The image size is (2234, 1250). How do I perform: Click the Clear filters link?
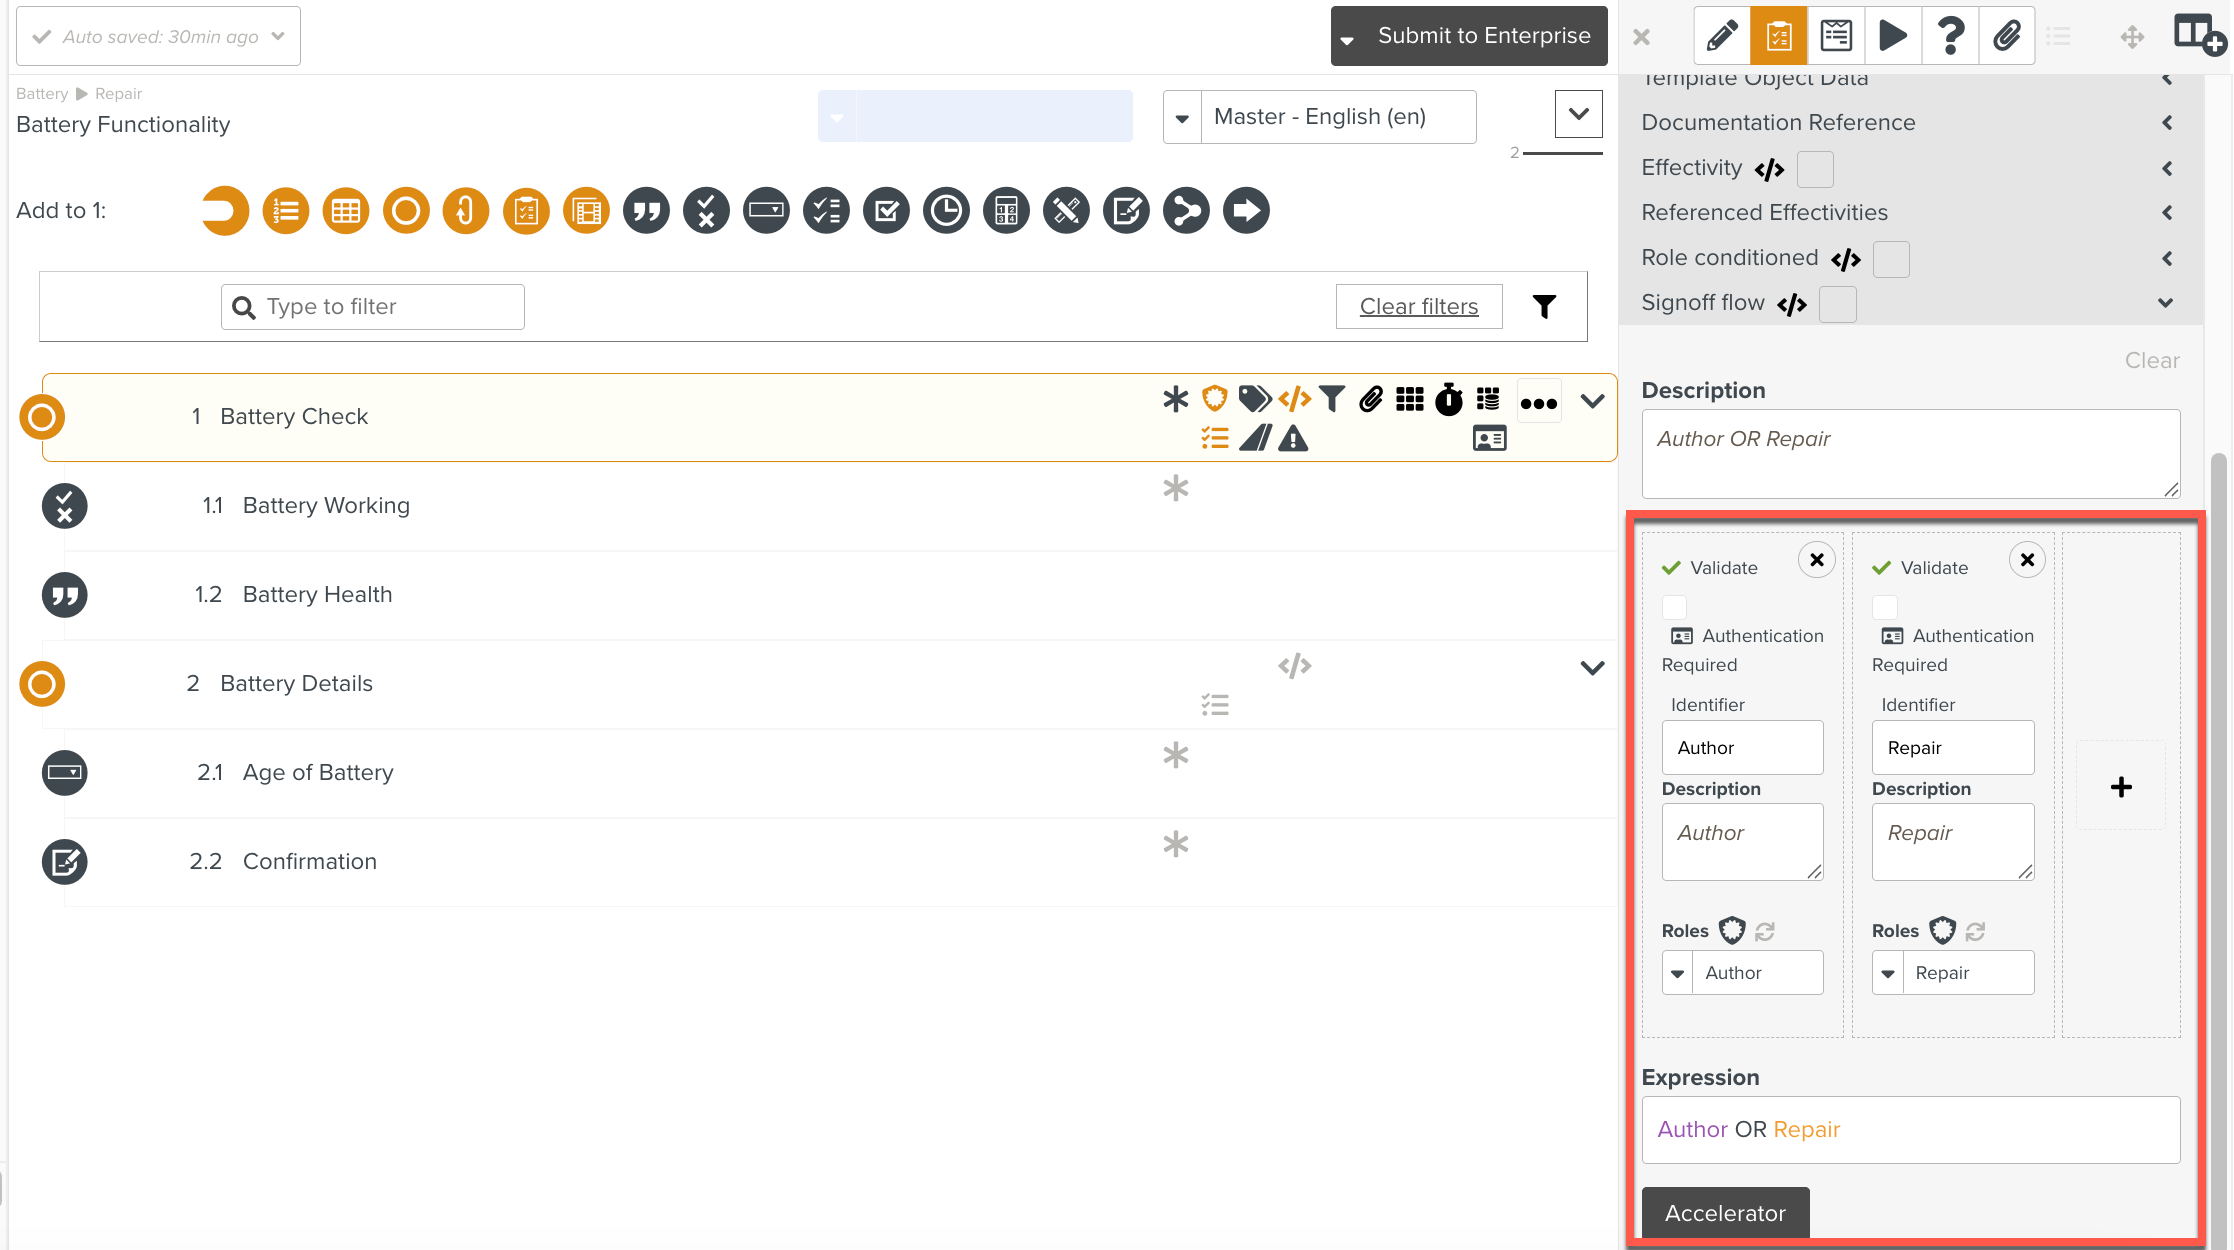[x=1418, y=307]
